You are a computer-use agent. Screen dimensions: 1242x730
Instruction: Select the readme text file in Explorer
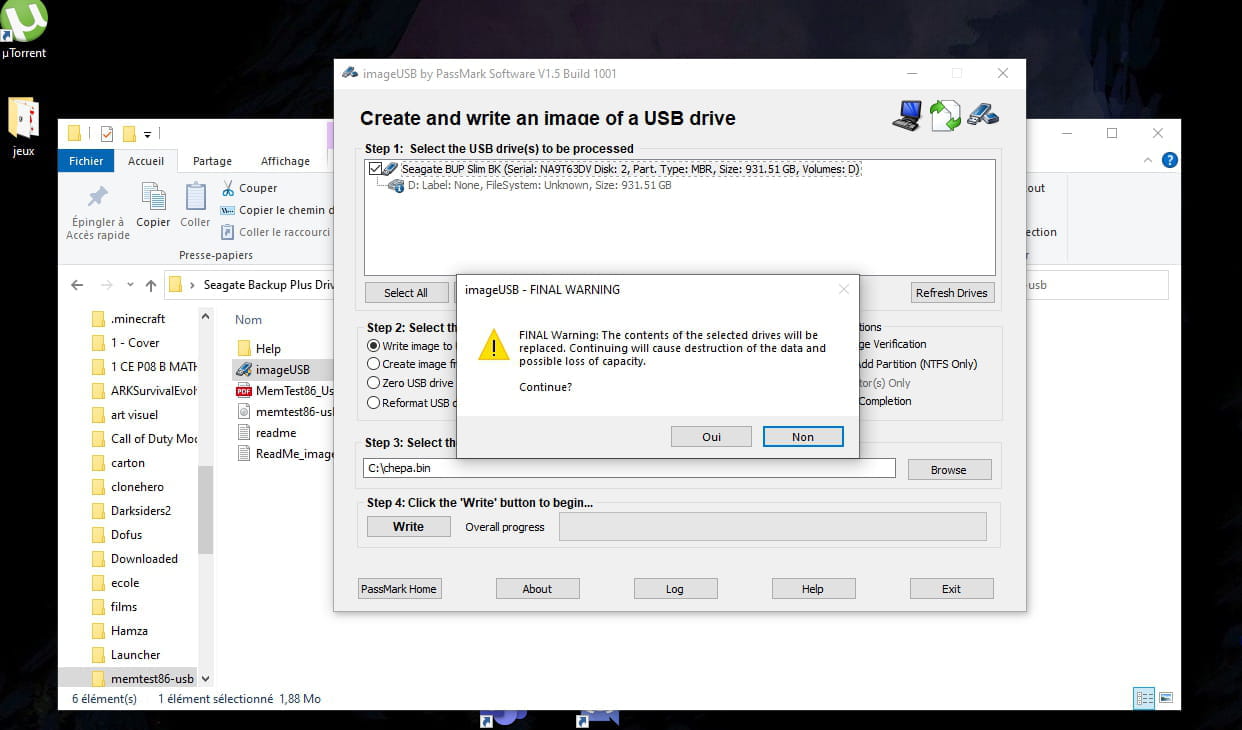coord(266,433)
